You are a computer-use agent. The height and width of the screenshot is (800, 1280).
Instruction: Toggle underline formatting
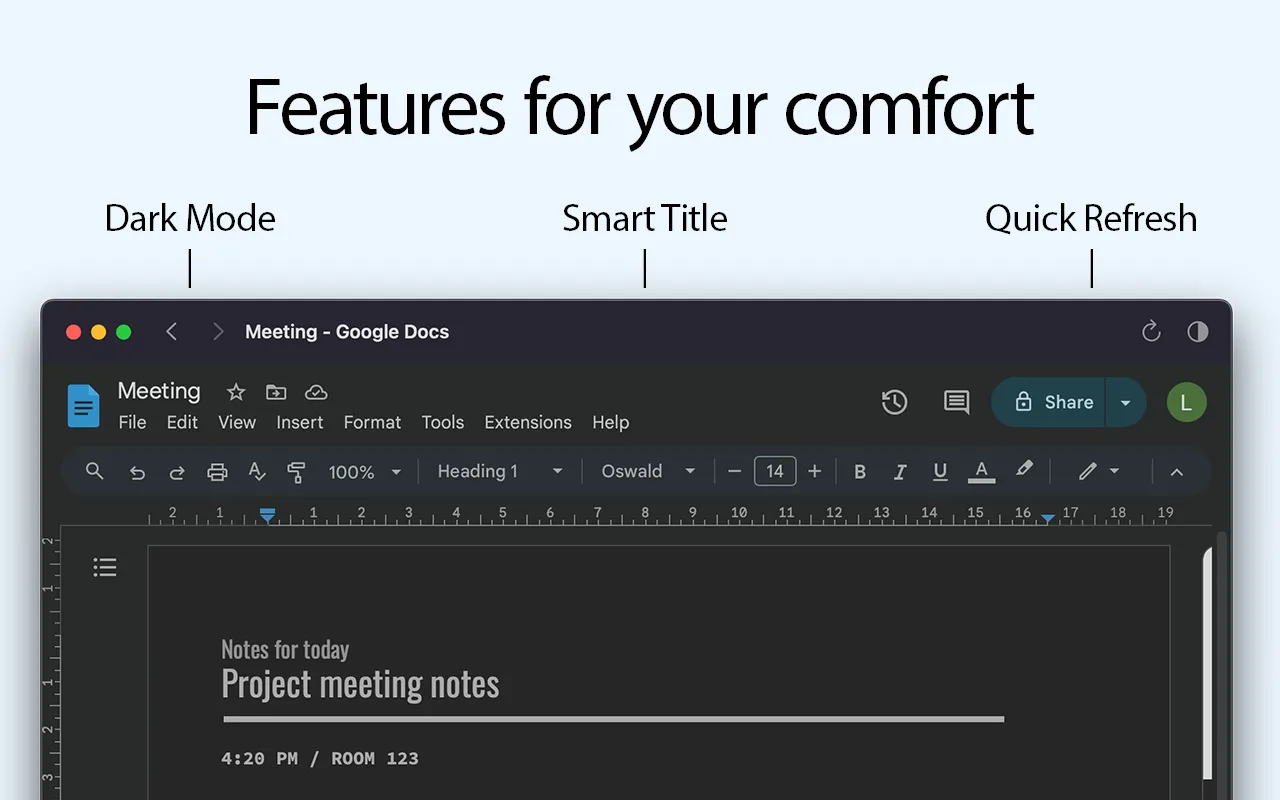(x=939, y=471)
